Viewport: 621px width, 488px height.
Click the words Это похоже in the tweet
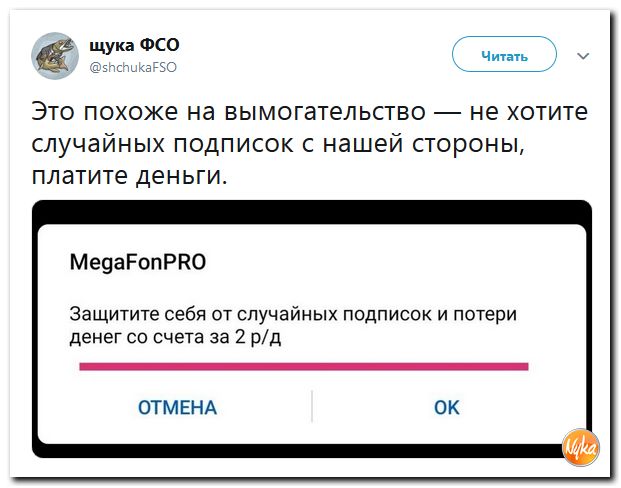click(x=95, y=109)
